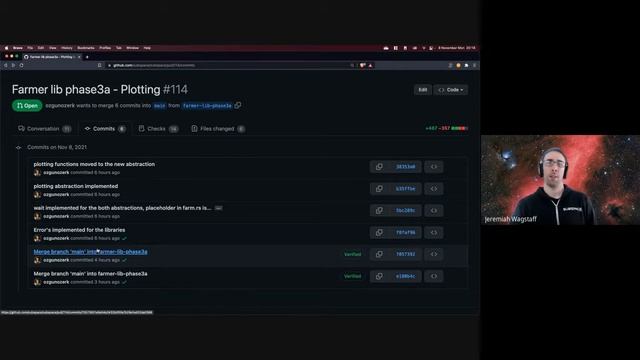Viewport: 640px width, 360px height.
Task: Open the Code dropdown button
Action: click(451, 90)
